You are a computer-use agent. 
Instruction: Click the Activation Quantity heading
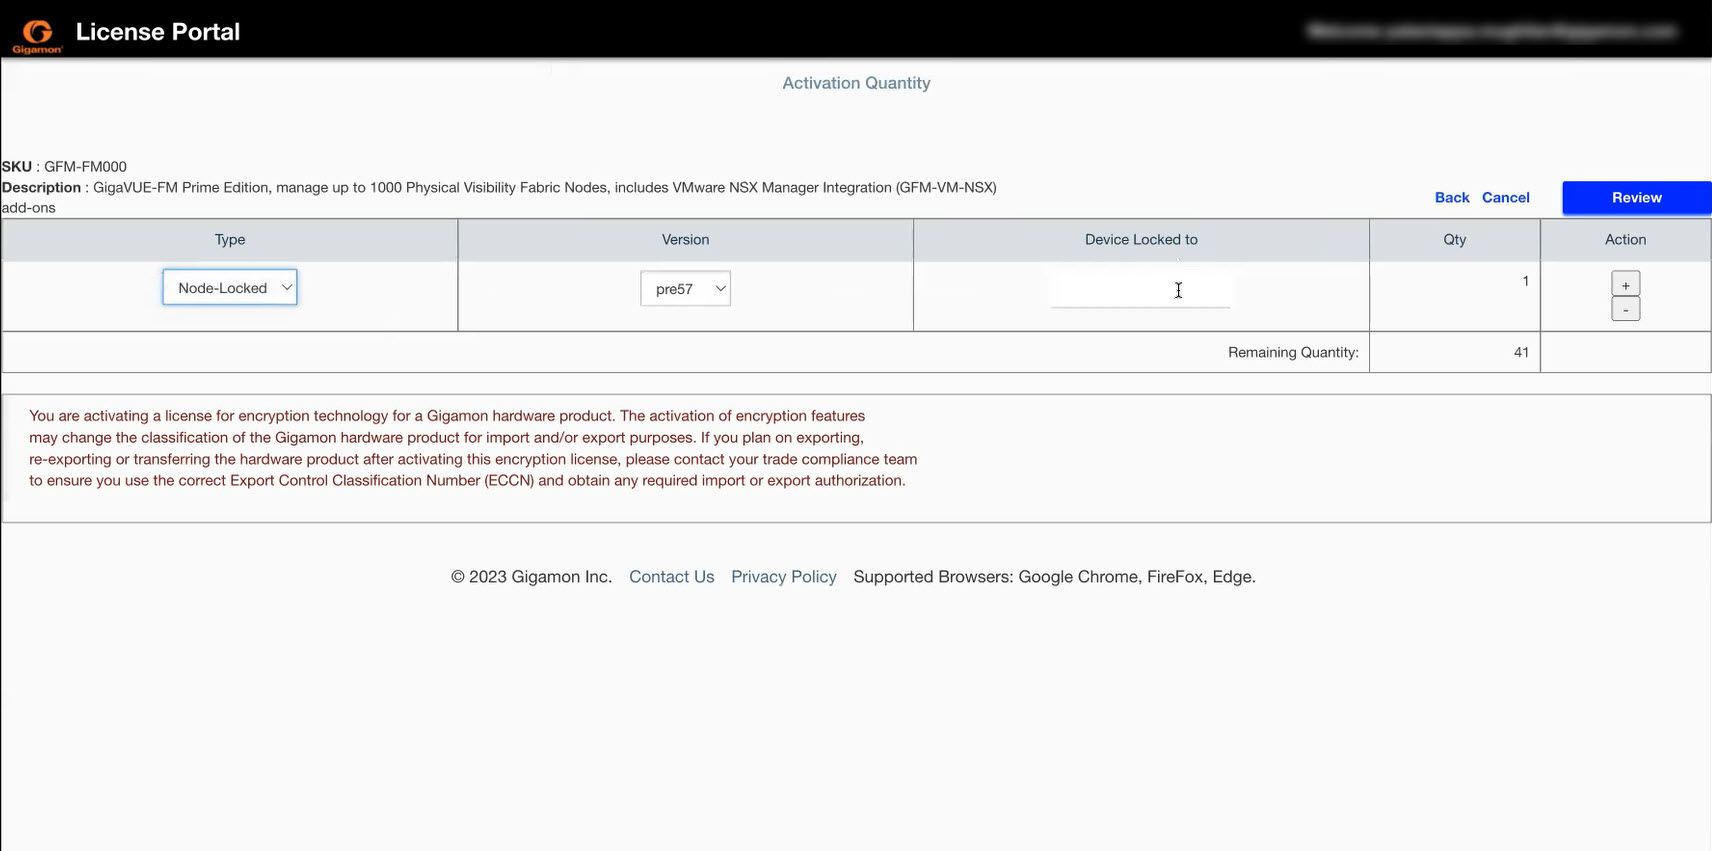click(856, 83)
